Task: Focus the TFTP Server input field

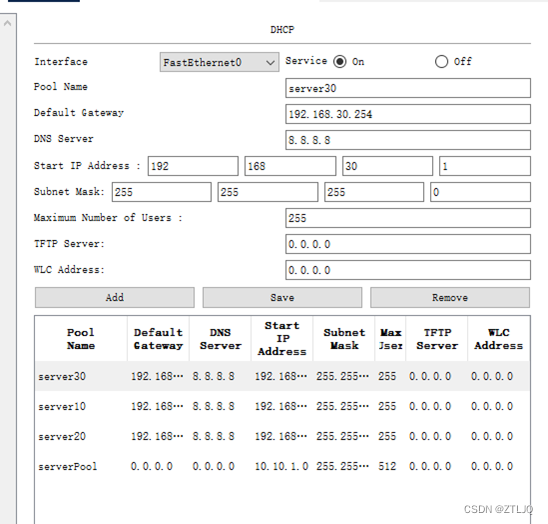Action: [x=408, y=244]
